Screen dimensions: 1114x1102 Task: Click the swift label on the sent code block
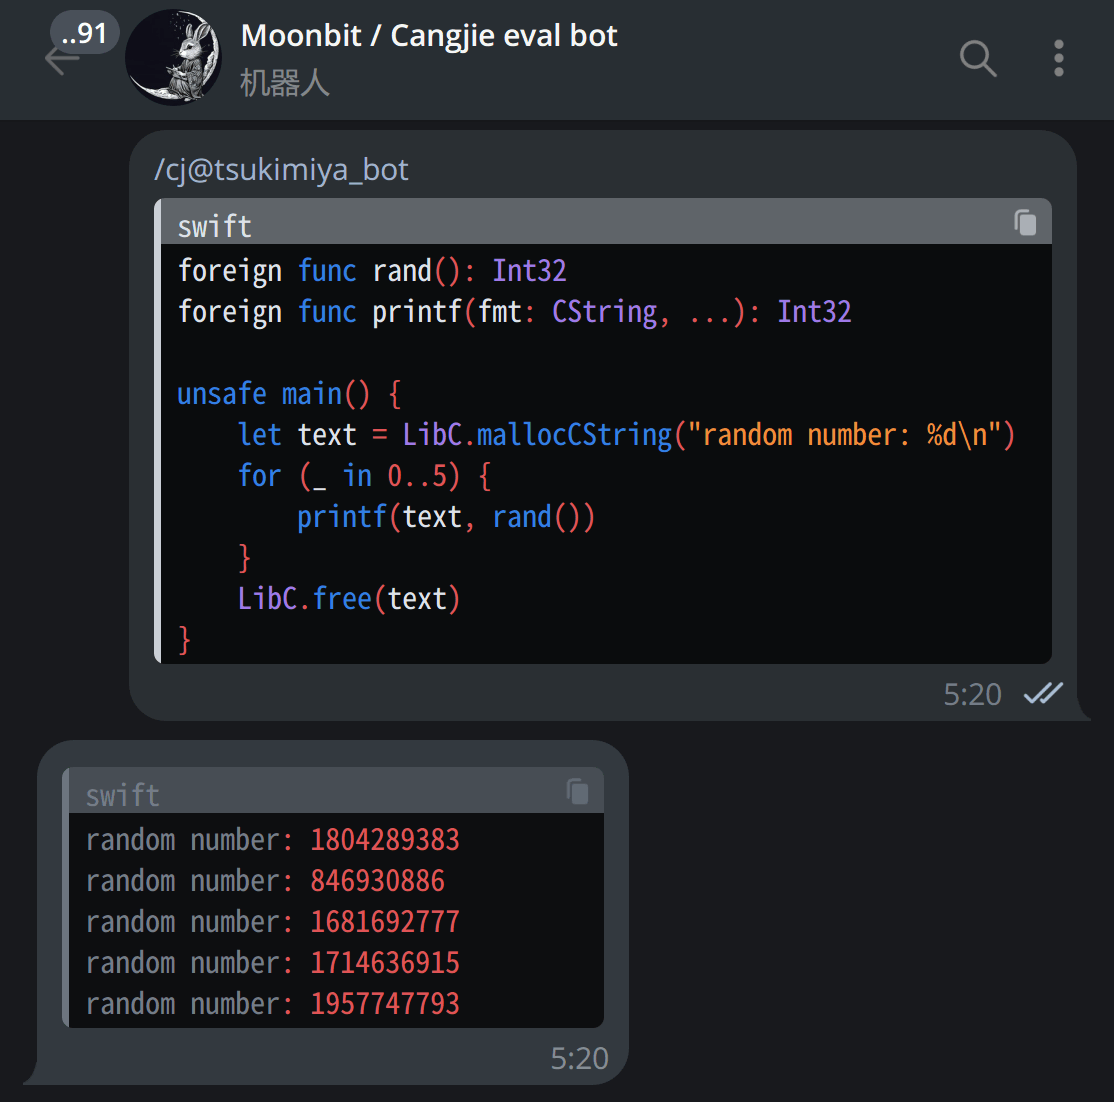[214, 226]
